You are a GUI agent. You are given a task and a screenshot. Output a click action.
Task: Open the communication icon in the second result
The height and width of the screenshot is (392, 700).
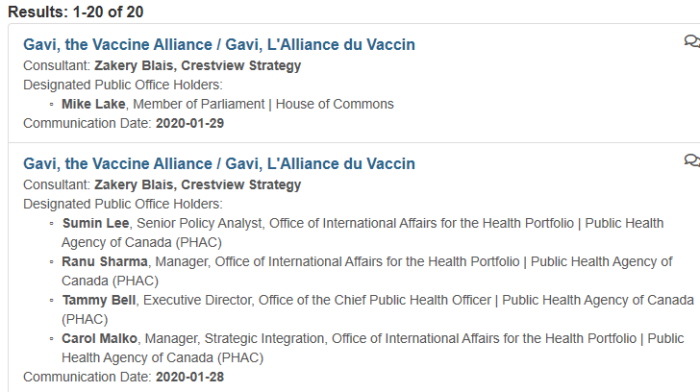(x=692, y=160)
